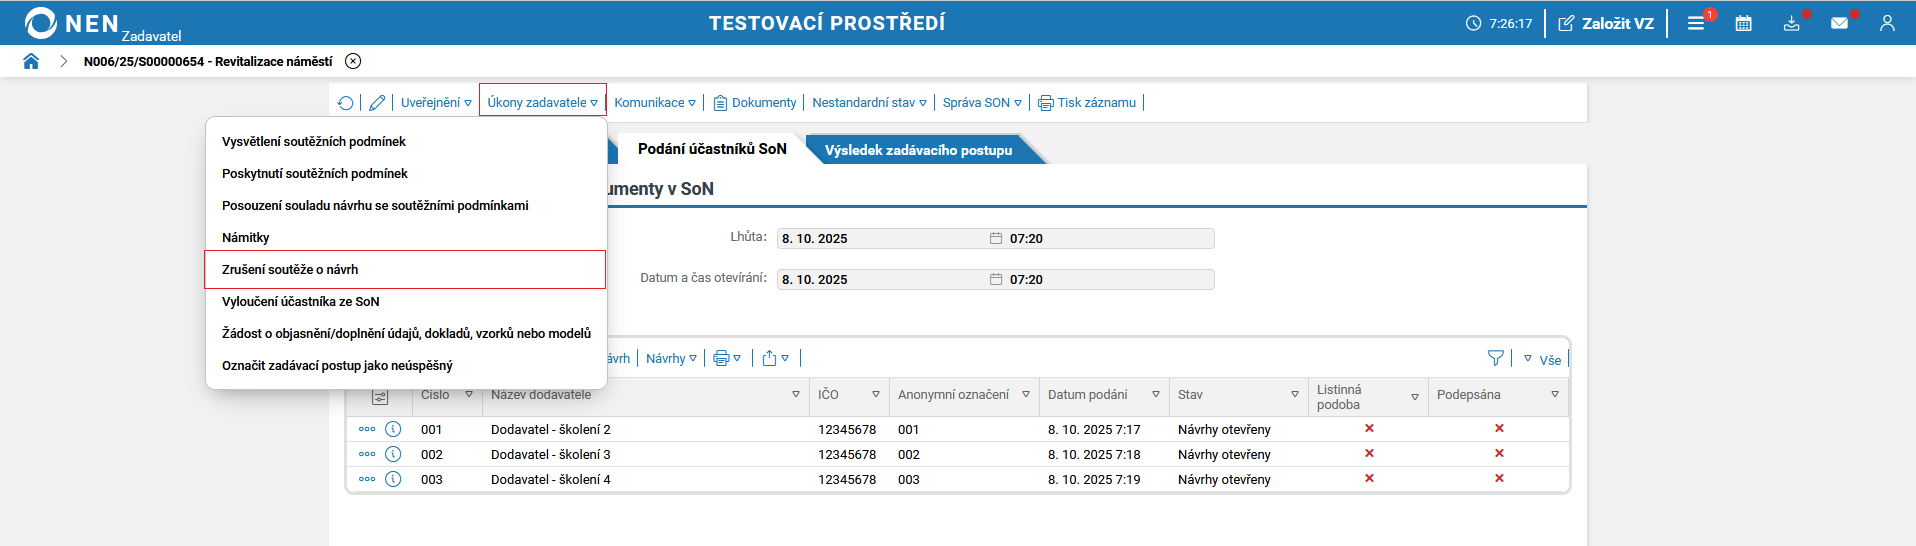
Task: Open Anonymní označení column filter arrow
Action: click(x=1026, y=395)
